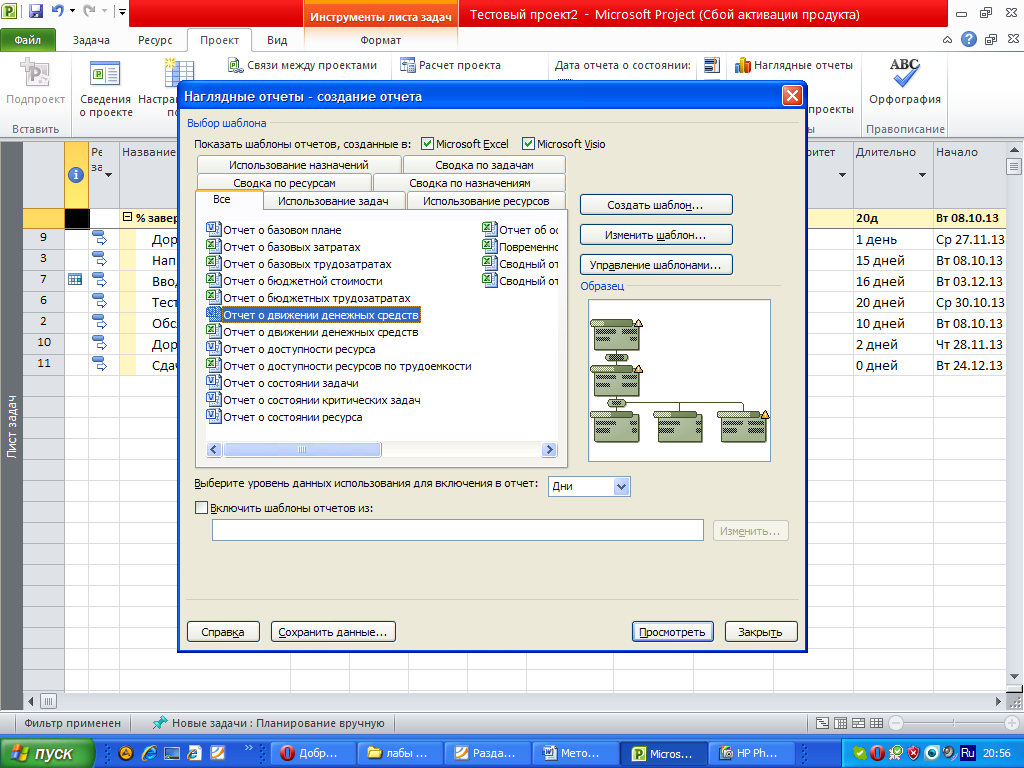Select Visio report Отчет о базовом плане
This screenshot has height=768, width=1024.
tap(274, 230)
